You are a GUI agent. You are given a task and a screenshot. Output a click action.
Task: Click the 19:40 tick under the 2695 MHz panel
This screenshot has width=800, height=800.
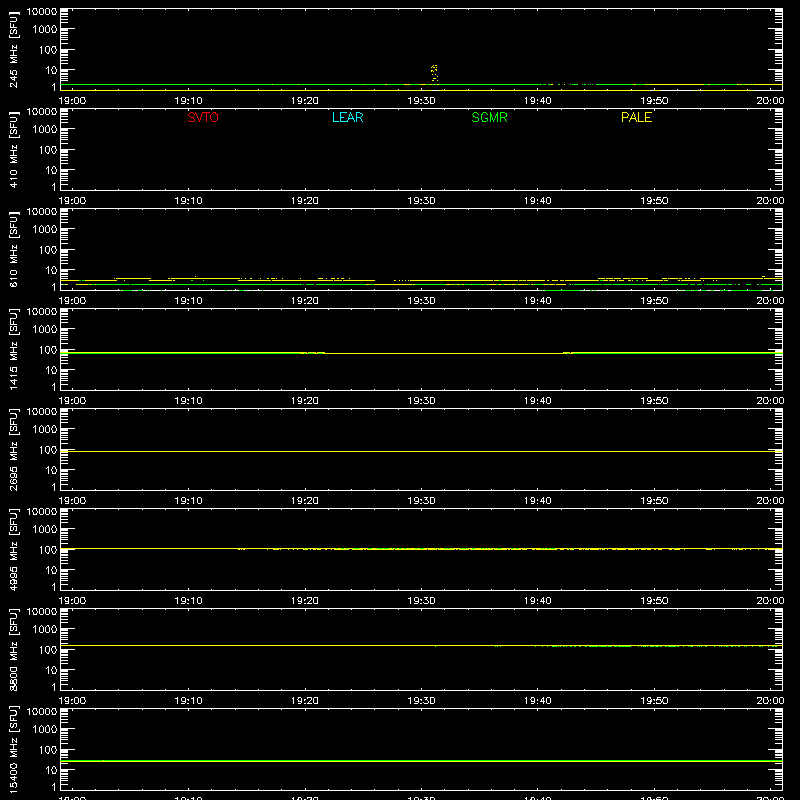coord(538,501)
